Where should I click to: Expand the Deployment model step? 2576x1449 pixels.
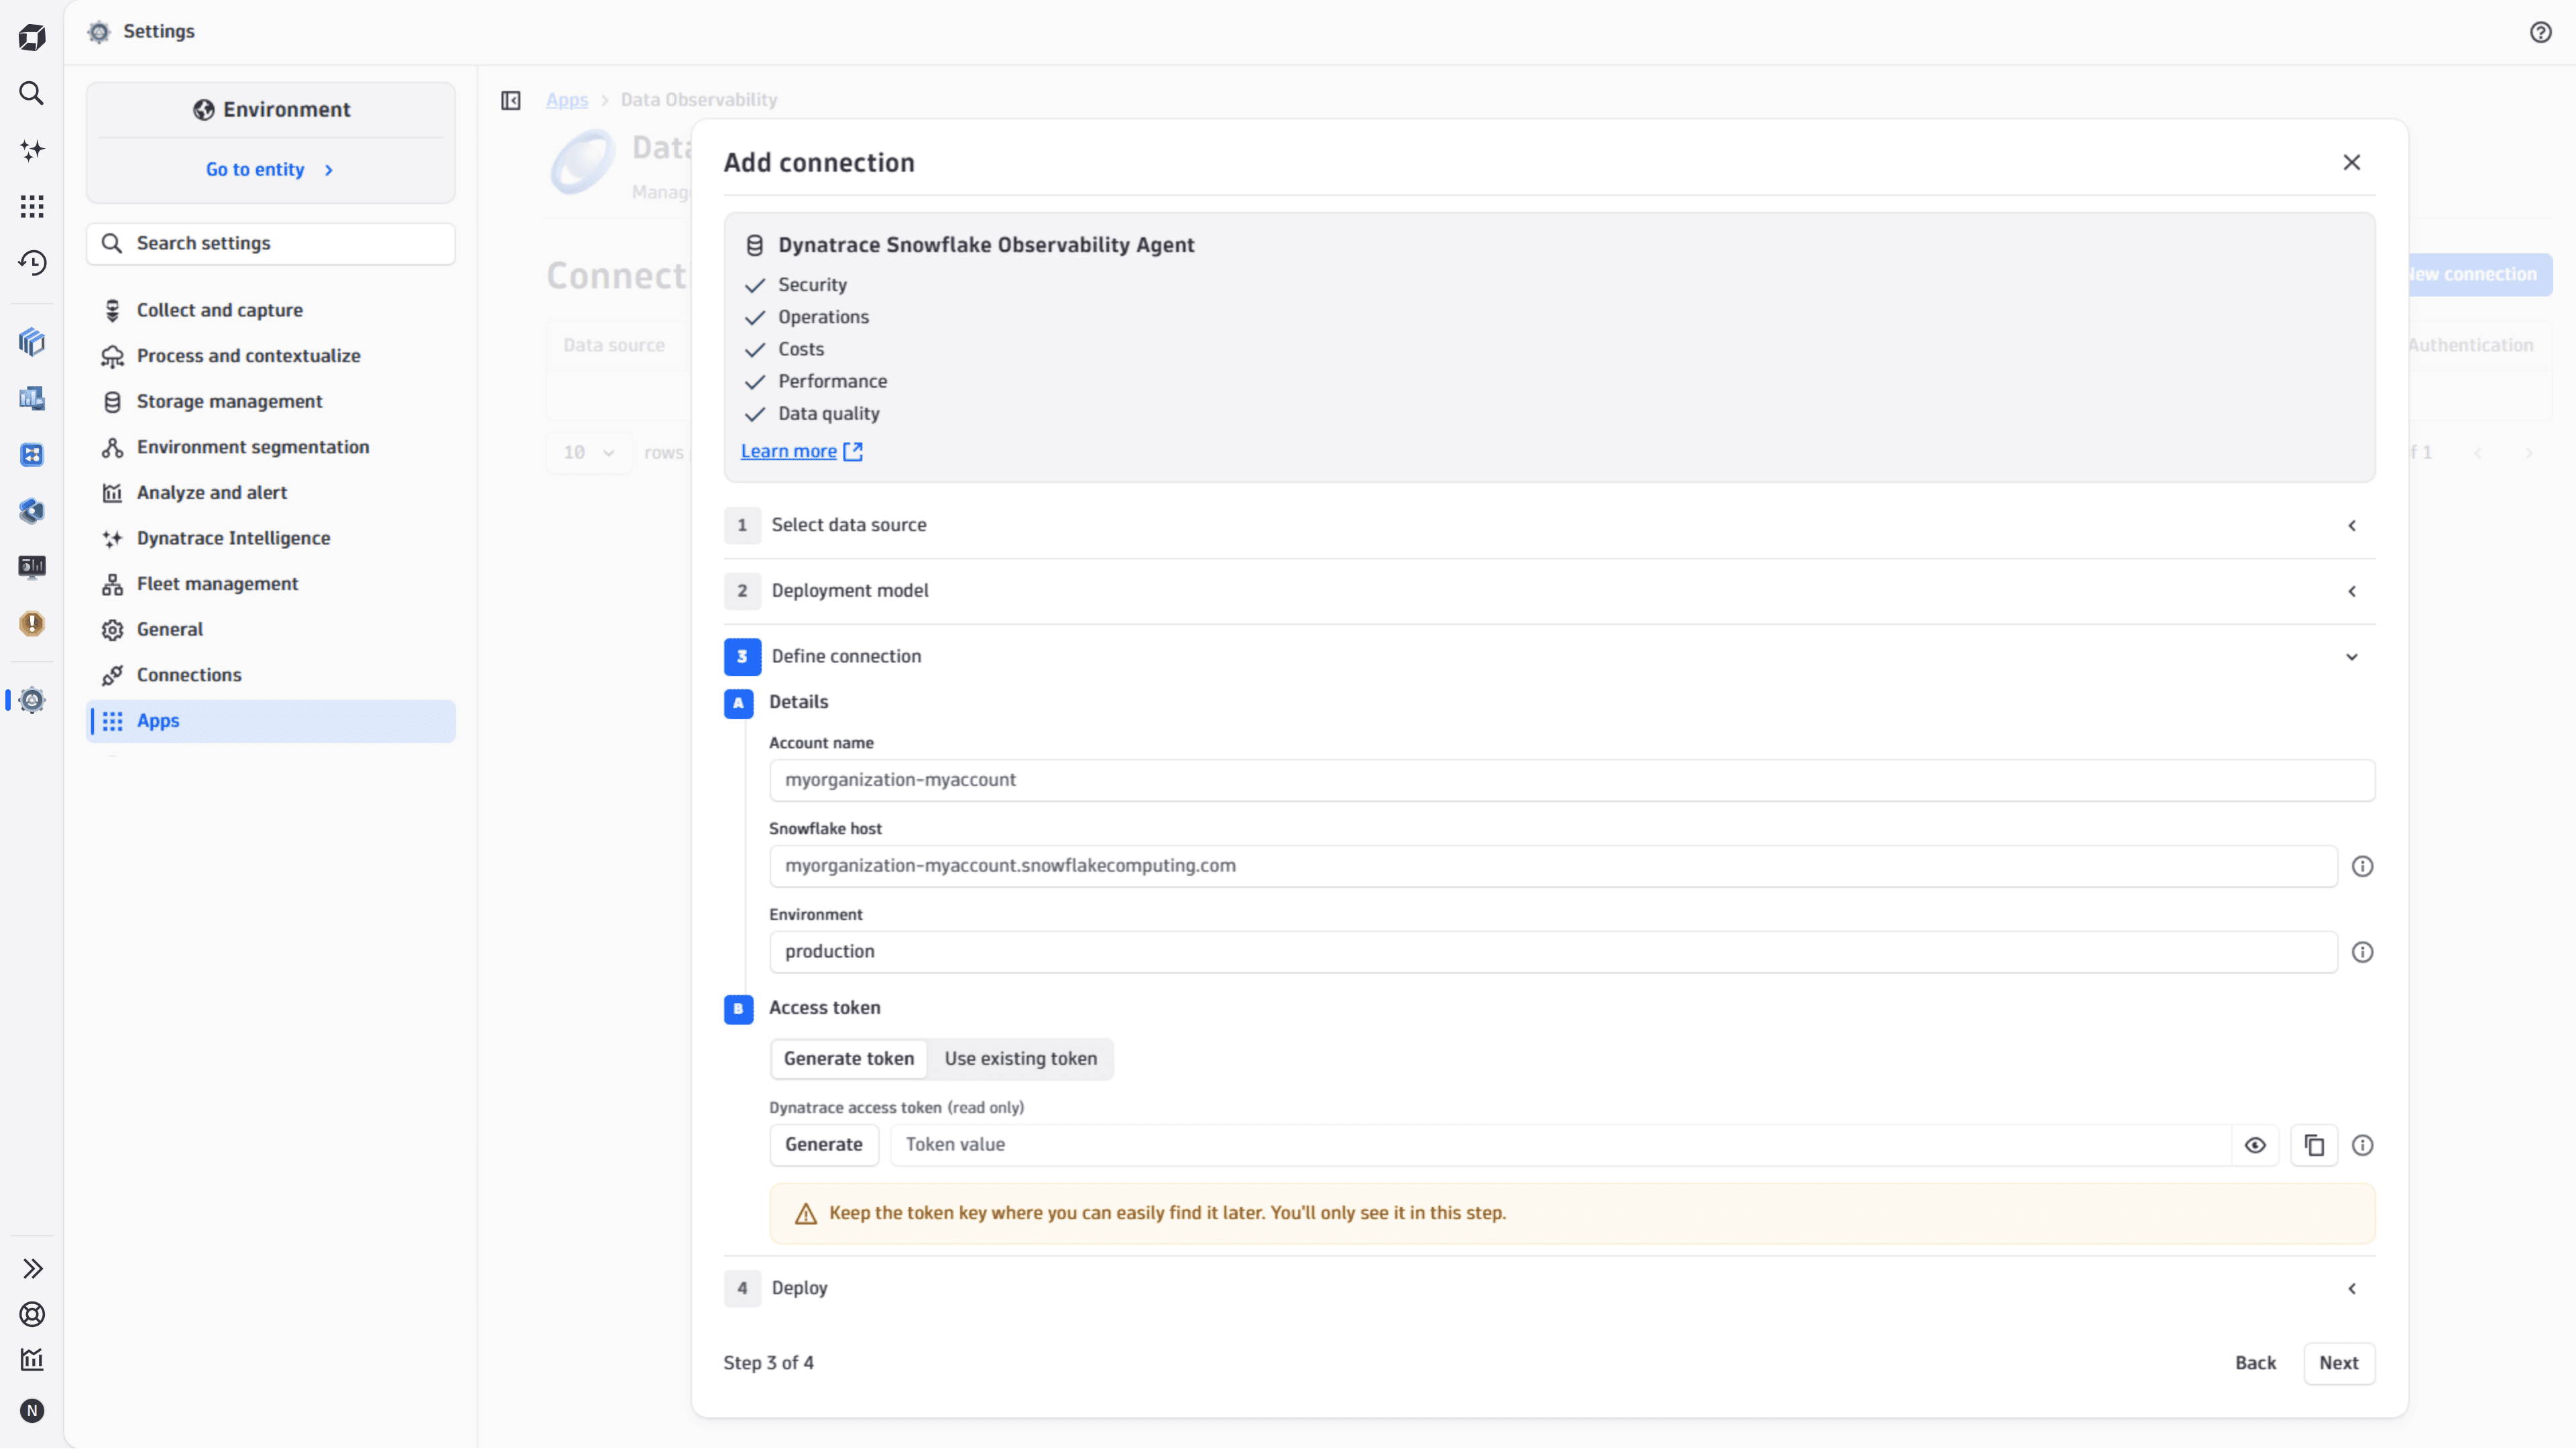click(1549, 591)
